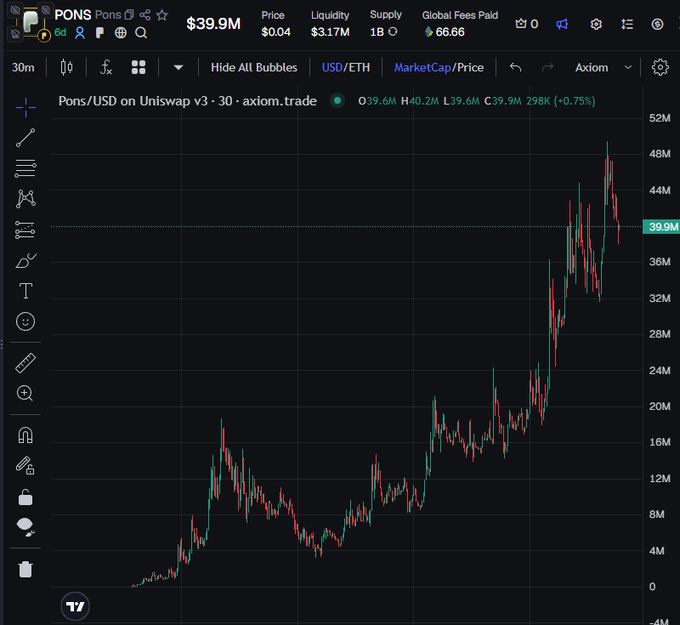Open the list spacing options icon

tap(627, 24)
